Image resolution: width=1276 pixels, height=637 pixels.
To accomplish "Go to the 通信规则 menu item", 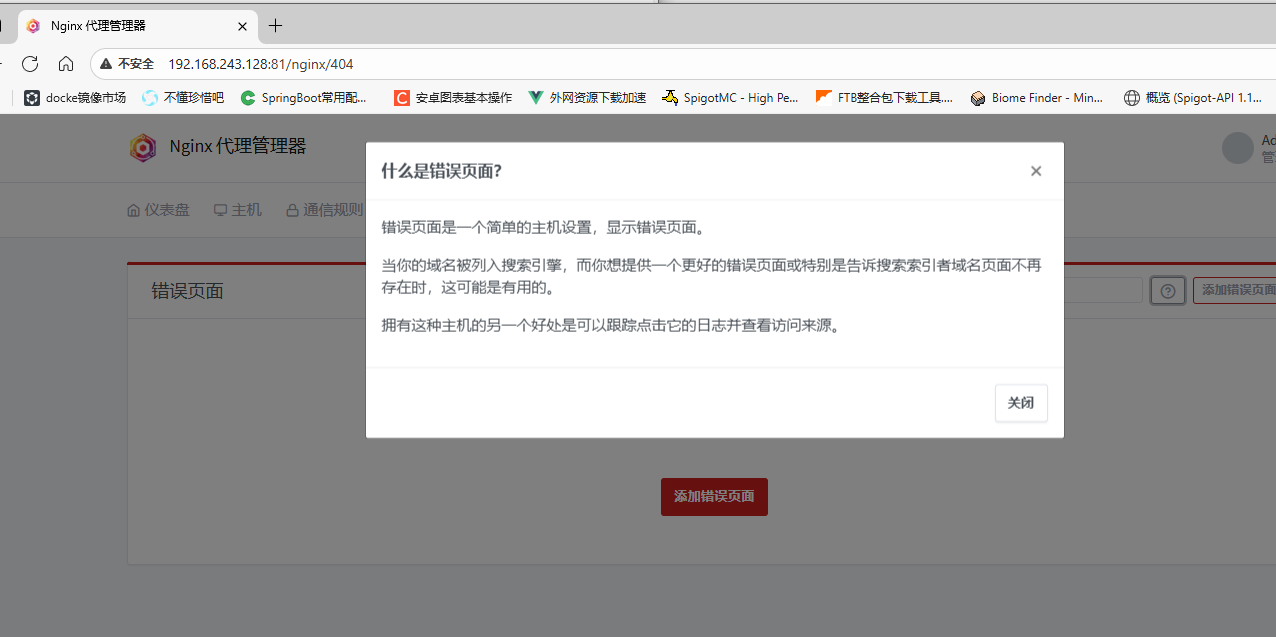I will [324, 210].
